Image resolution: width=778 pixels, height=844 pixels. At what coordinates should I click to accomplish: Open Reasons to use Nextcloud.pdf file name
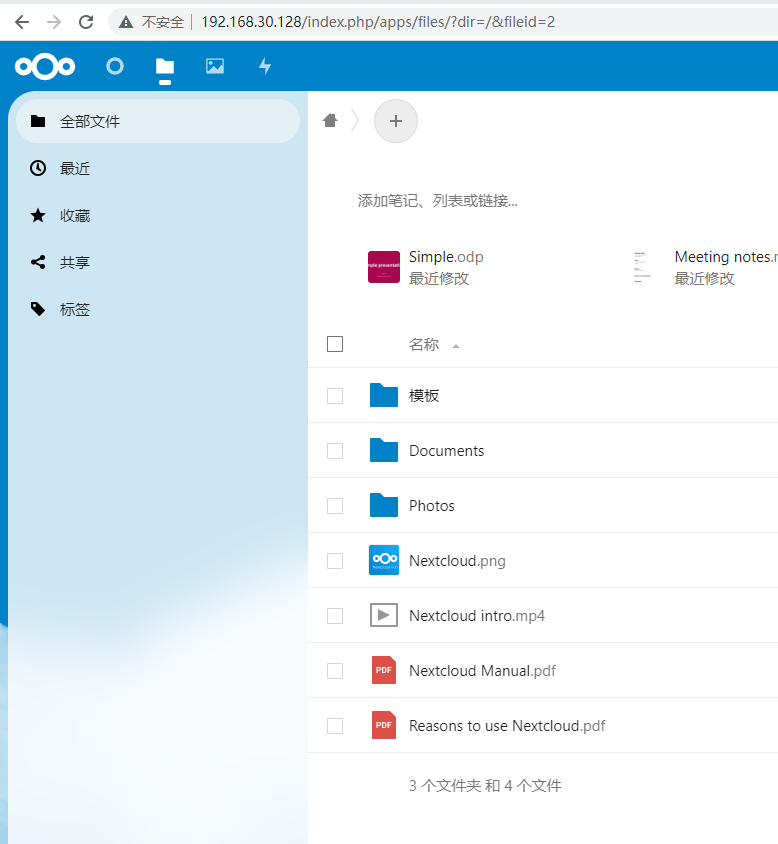pyautogui.click(x=507, y=726)
